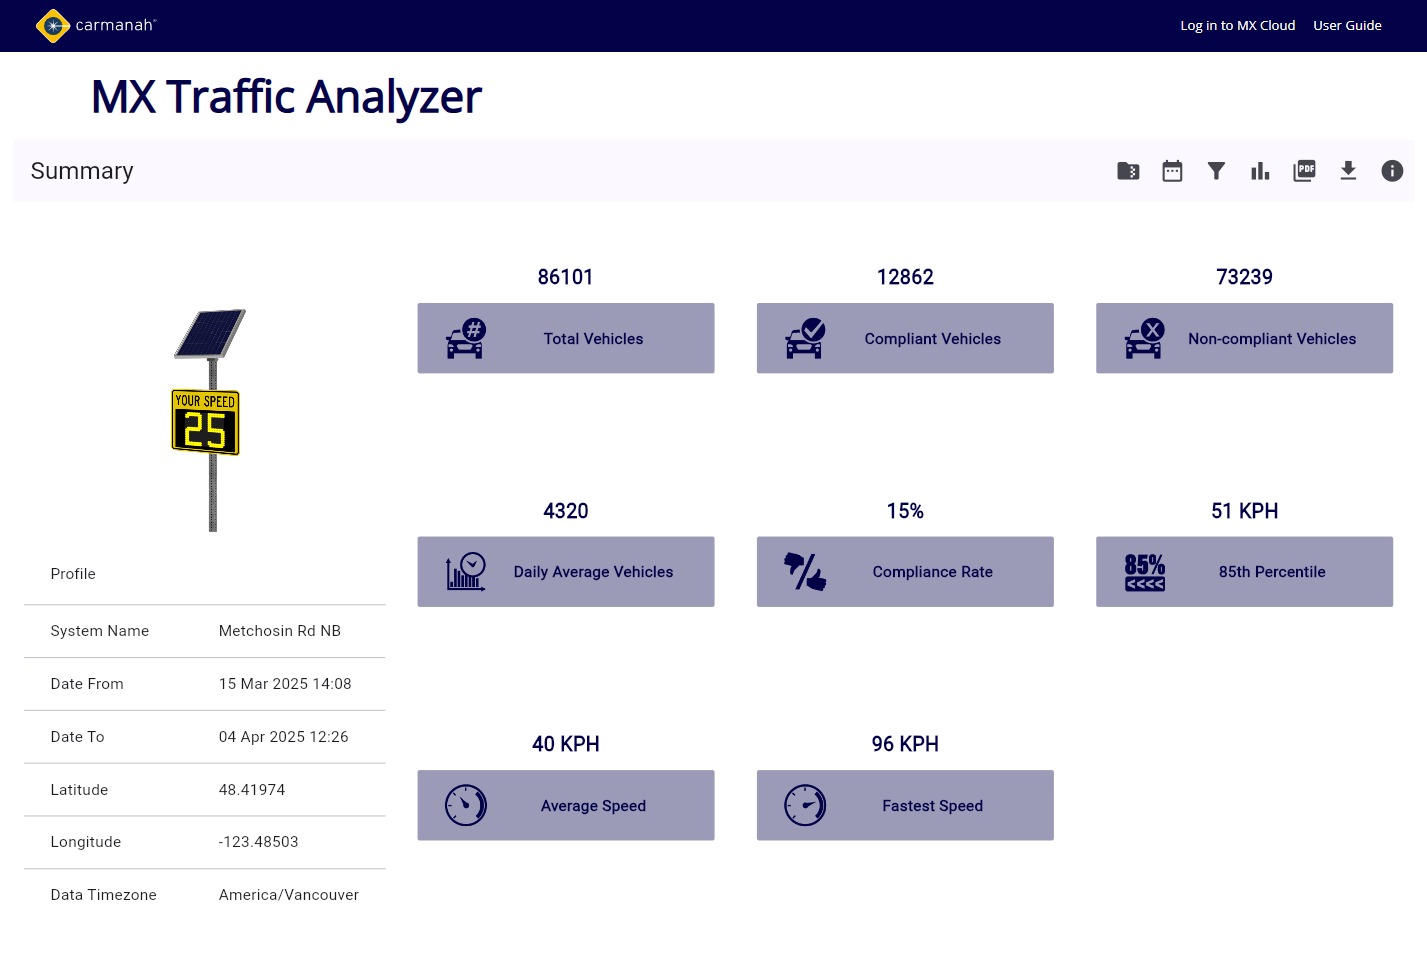This screenshot has width=1427, height=969.
Task: Click the 51 KPH value
Action: (1244, 511)
